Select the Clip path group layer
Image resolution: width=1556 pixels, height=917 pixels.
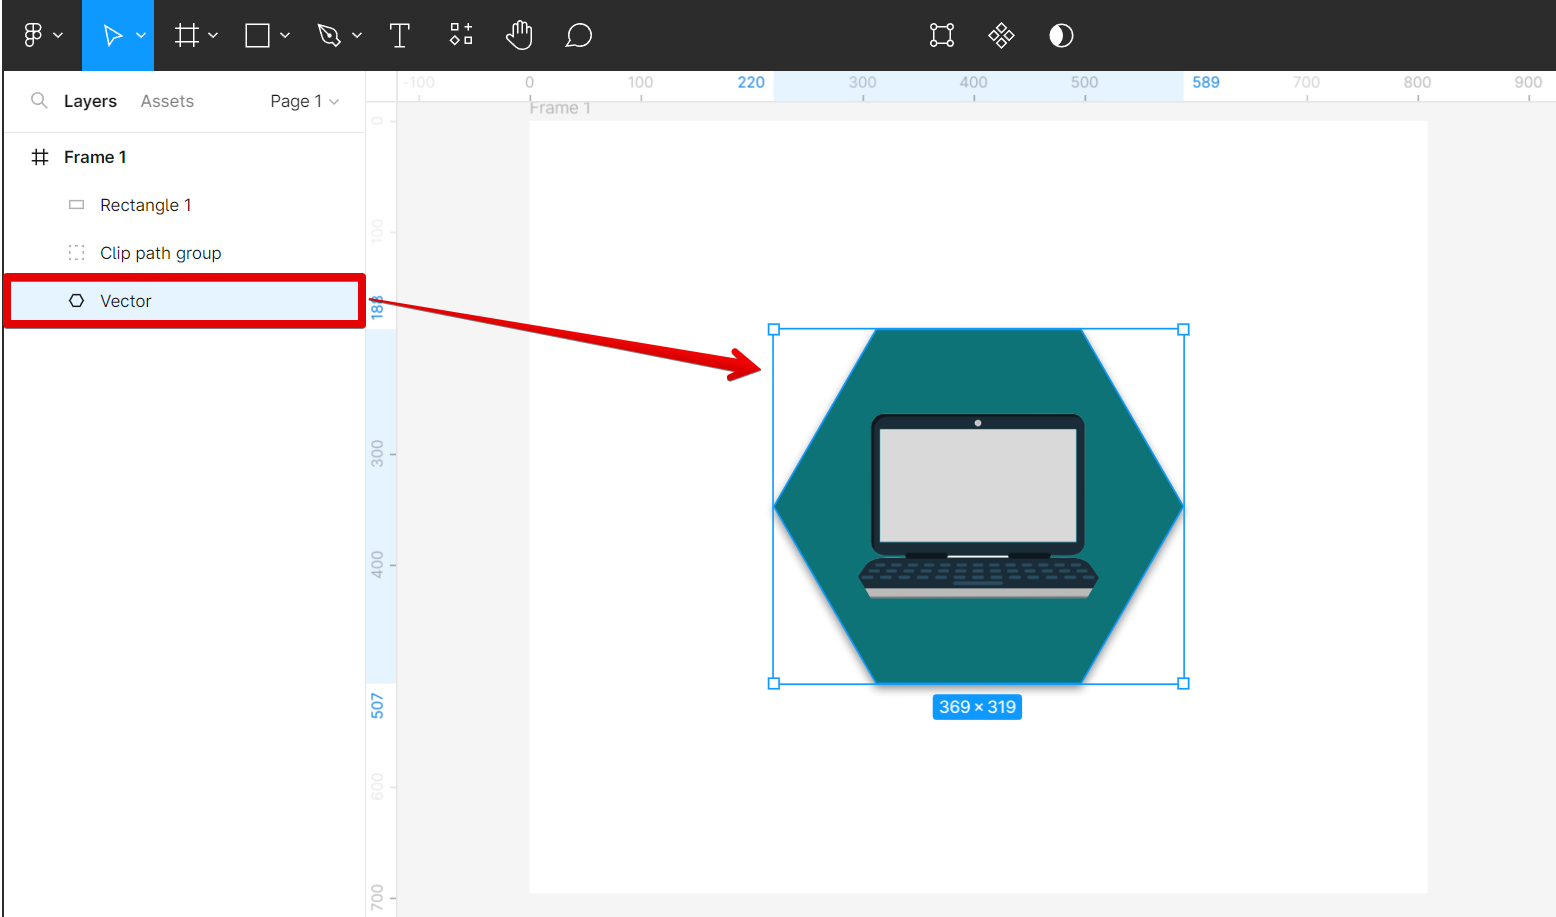[x=160, y=253]
